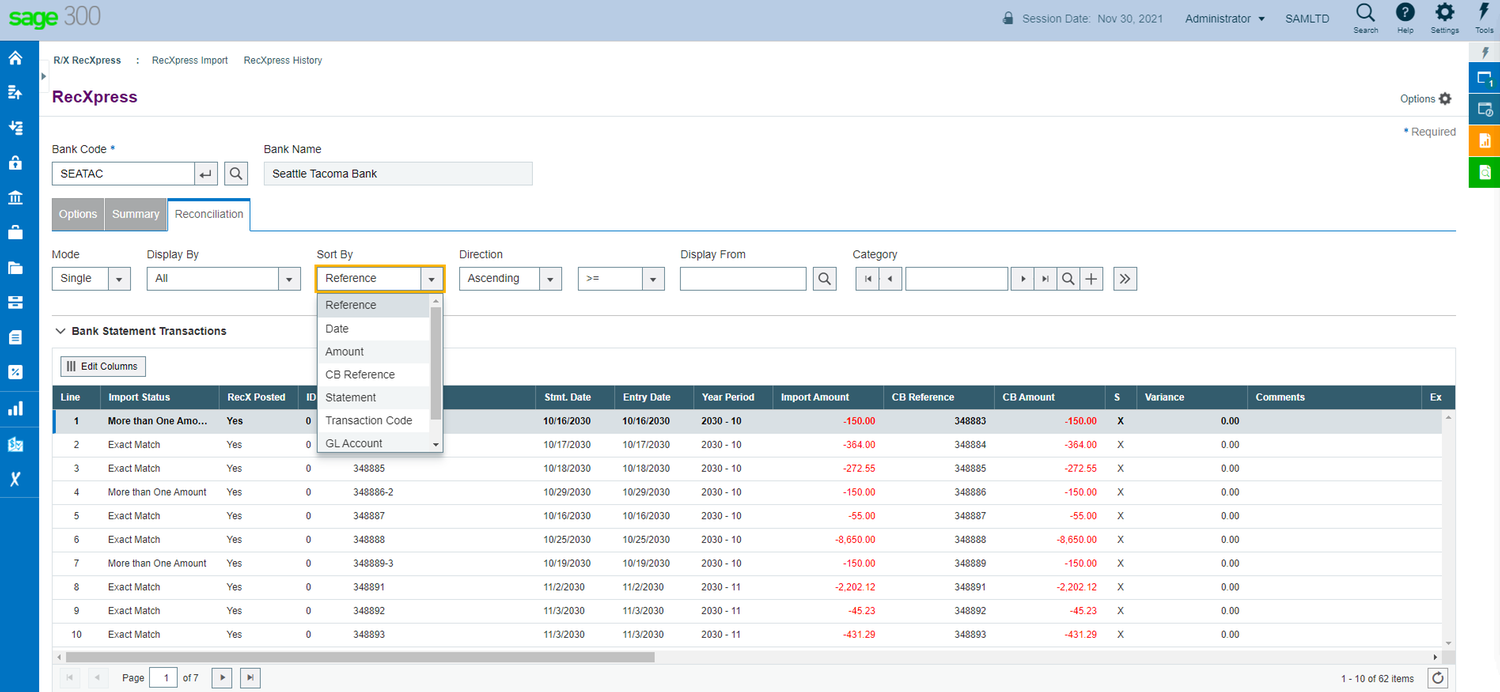Click the Edit Columns button

[103, 366]
